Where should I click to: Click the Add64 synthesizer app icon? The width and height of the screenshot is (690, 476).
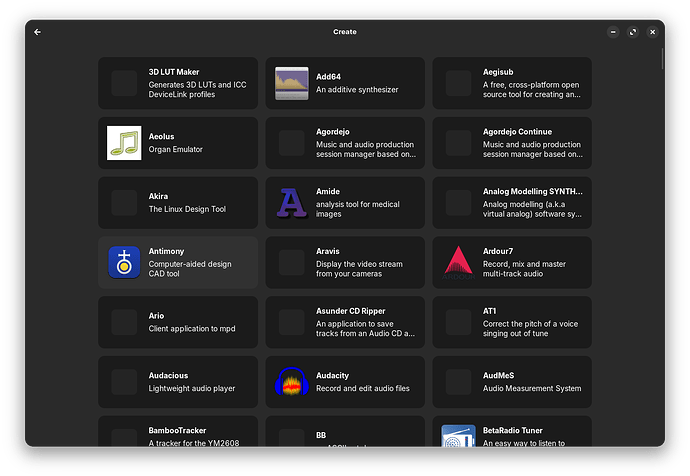coord(291,83)
